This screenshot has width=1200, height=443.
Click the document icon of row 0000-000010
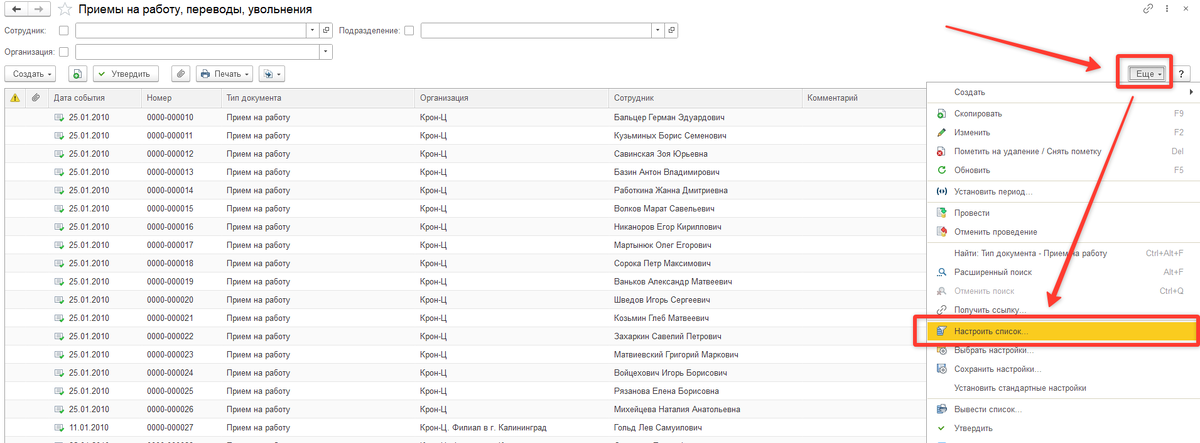coord(58,117)
